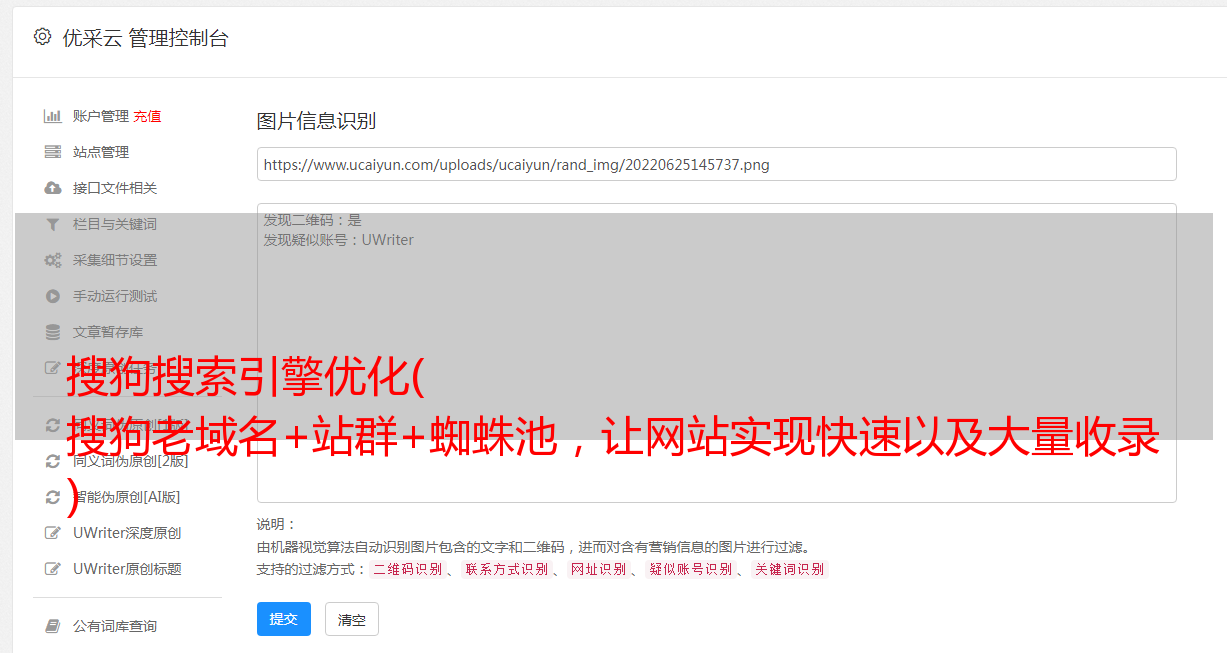Open 栏目与关键词 via its filter icon

point(53,224)
